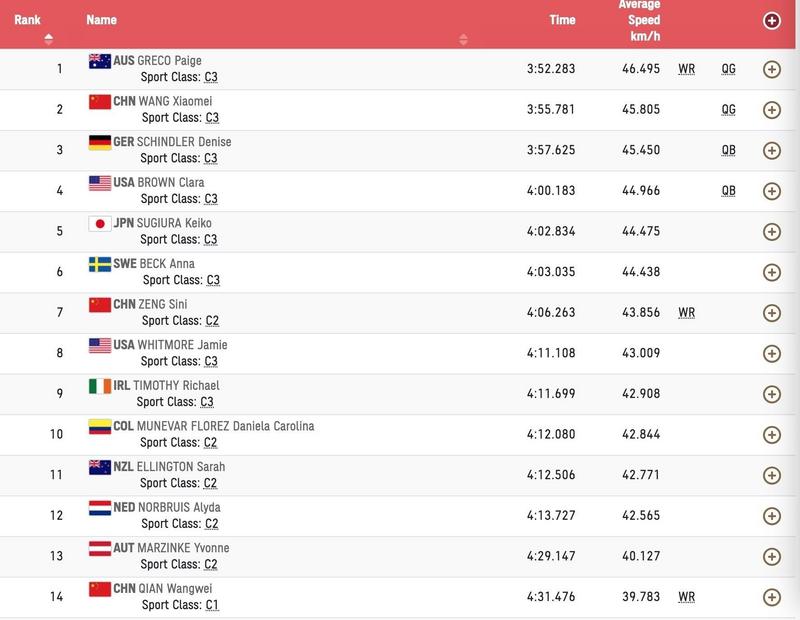Click the QB qualification label for BROWN Clara
The image size is (800, 620).
728,191
